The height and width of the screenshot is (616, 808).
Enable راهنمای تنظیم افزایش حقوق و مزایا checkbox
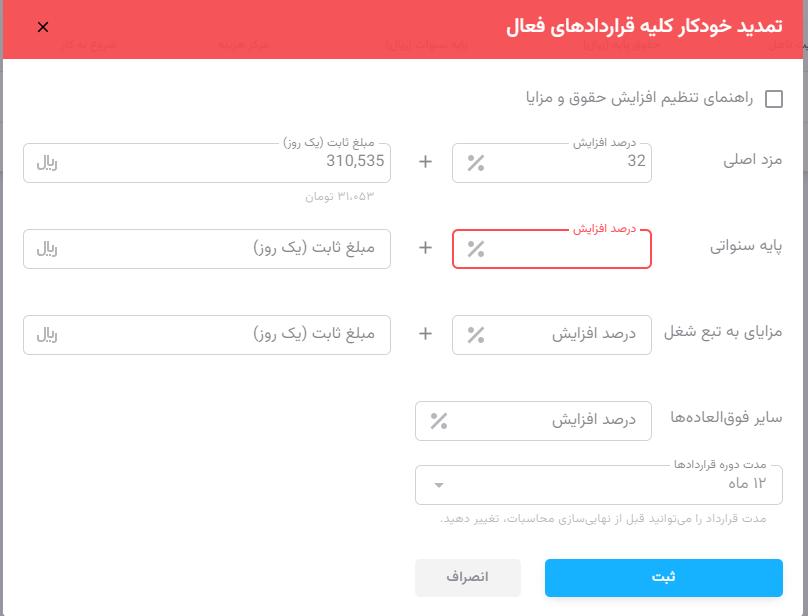(x=773, y=98)
